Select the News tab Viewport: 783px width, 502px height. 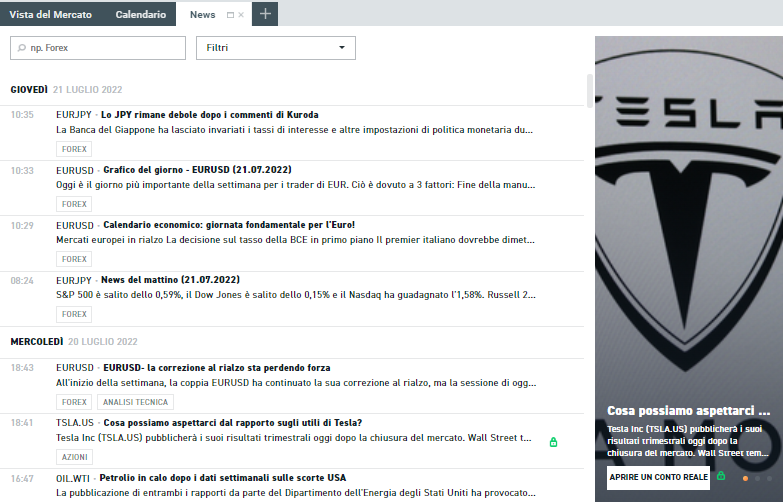202,15
